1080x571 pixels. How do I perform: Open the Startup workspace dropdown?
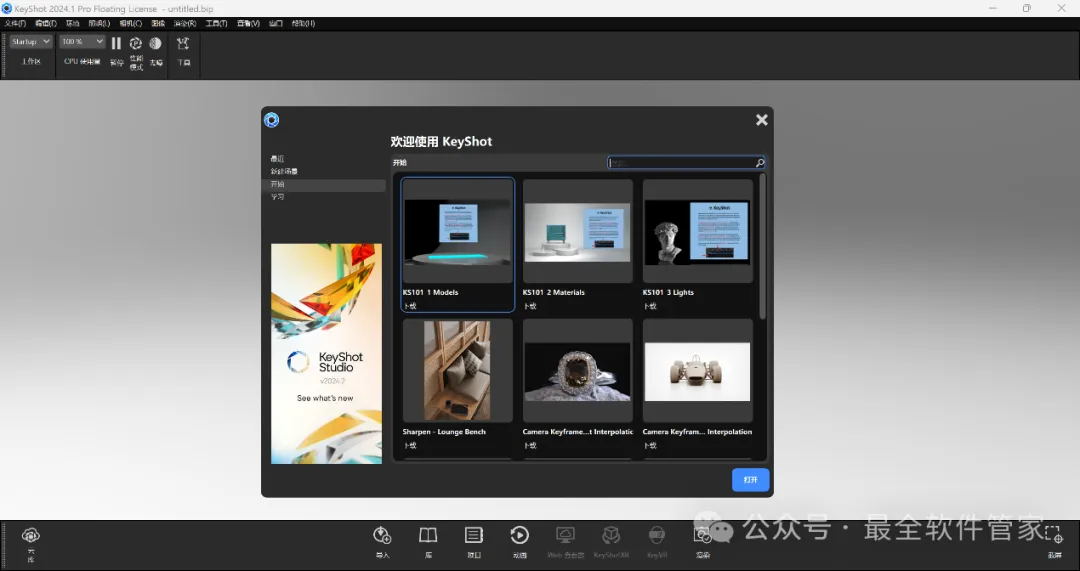[x=31, y=42]
